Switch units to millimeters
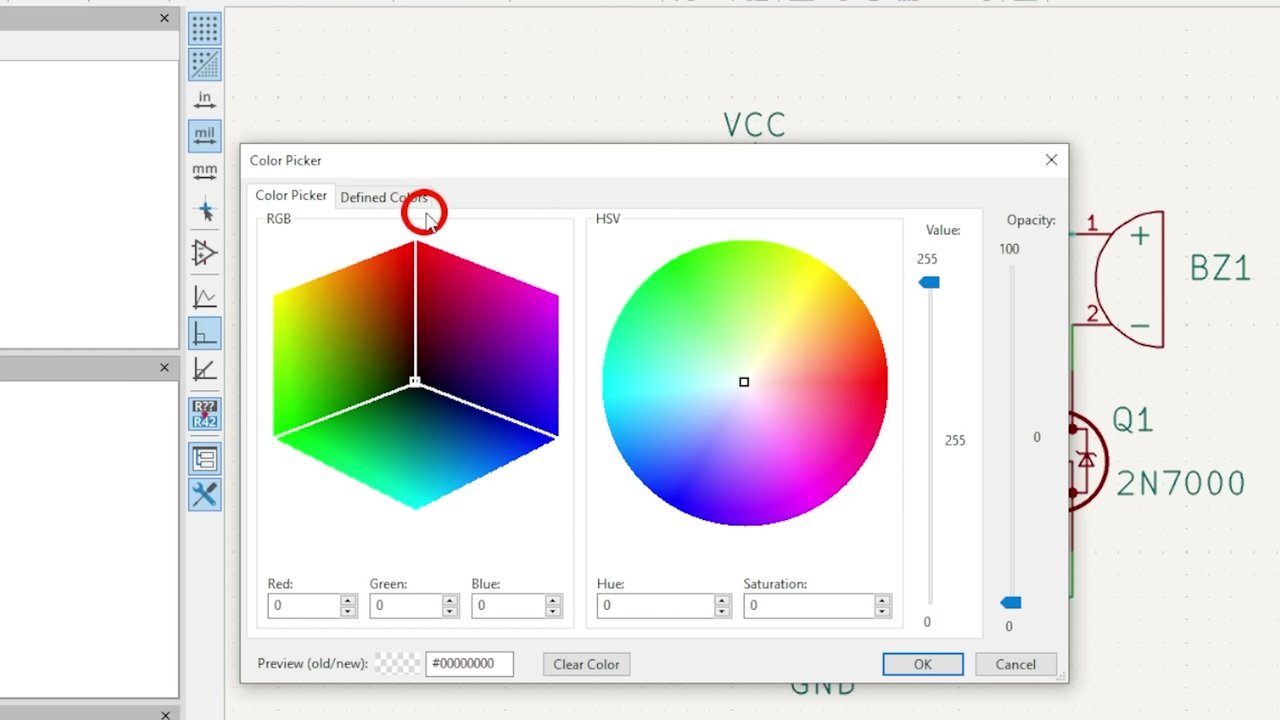This screenshot has height=720, width=1280. pyautogui.click(x=204, y=172)
